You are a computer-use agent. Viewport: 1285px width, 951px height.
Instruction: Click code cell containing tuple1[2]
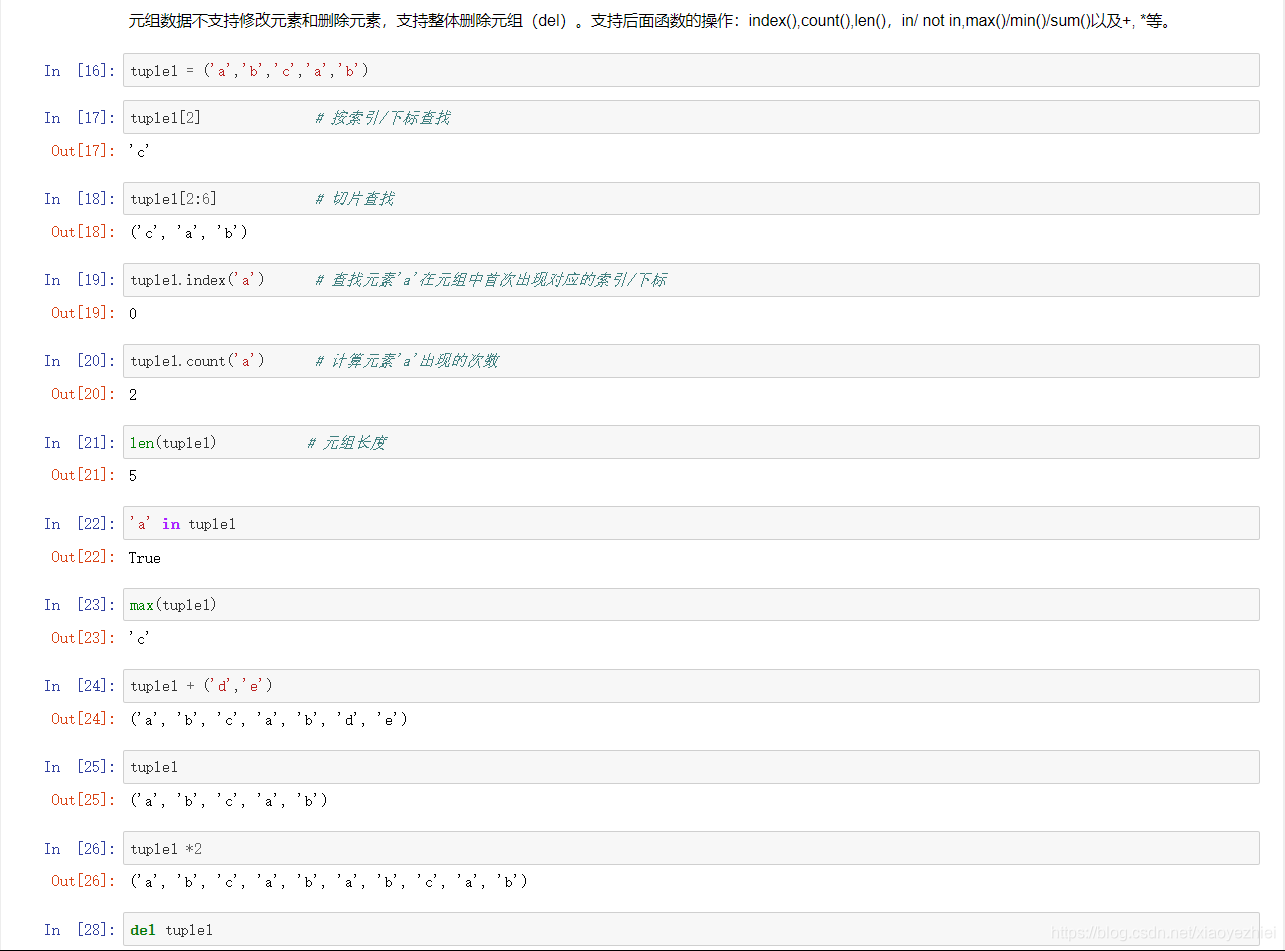691,117
